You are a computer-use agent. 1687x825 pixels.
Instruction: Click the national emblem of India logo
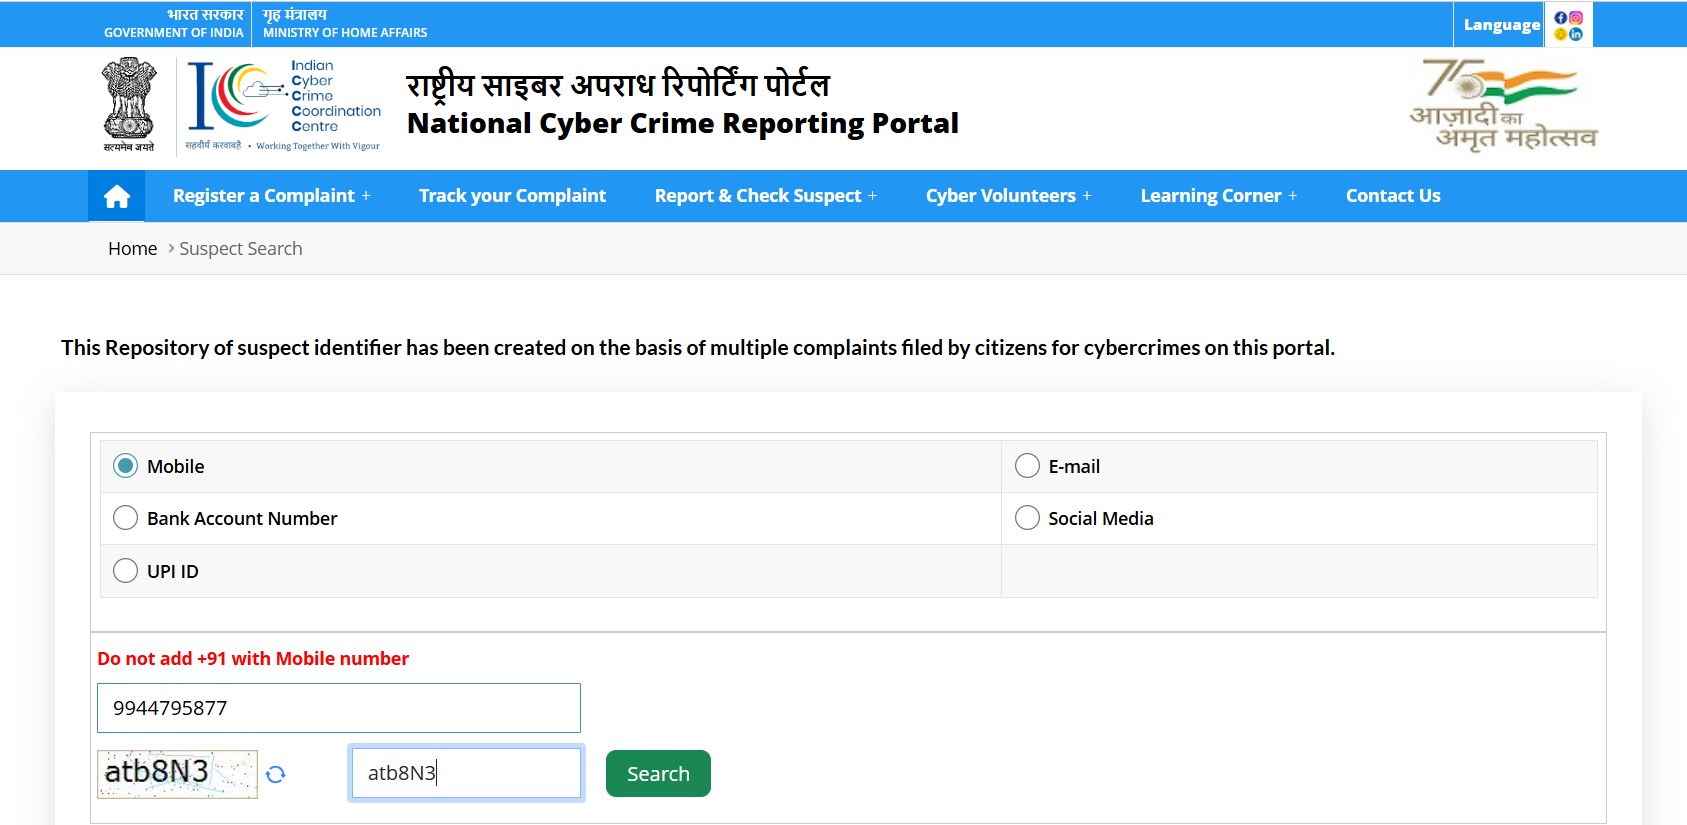[x=129, y=105]
